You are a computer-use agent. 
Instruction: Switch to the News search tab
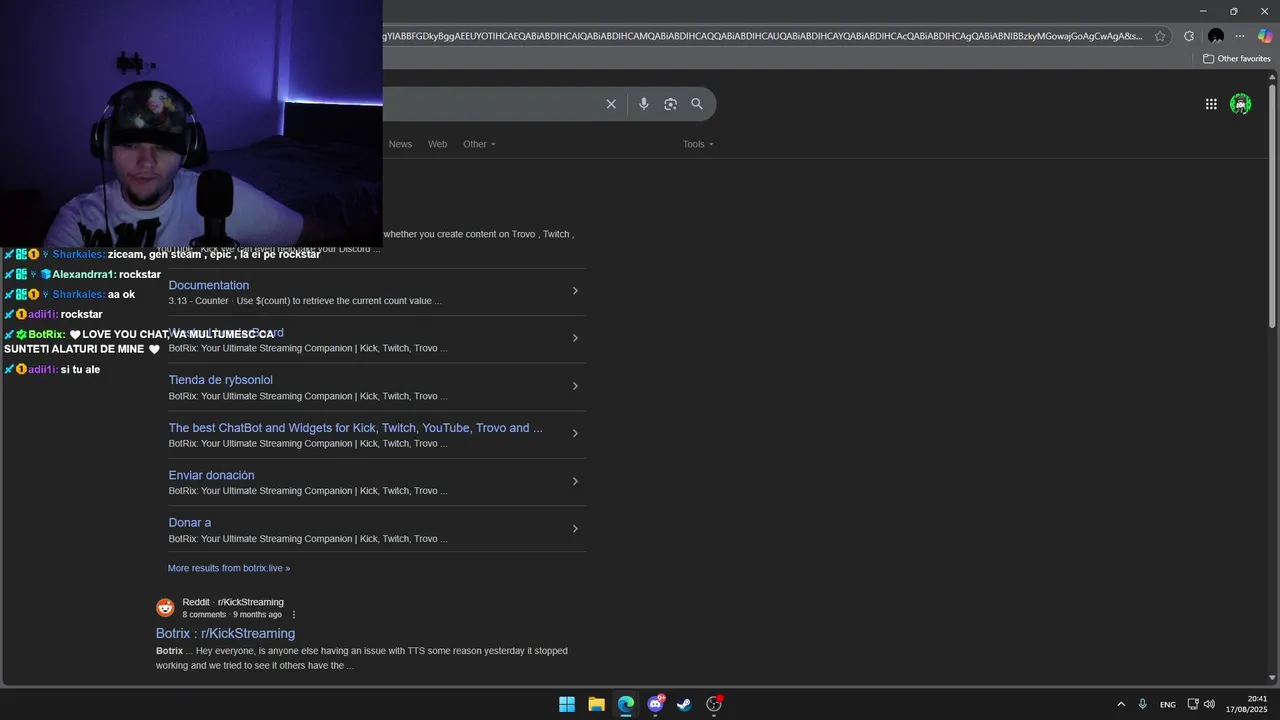tap(400, 144)
